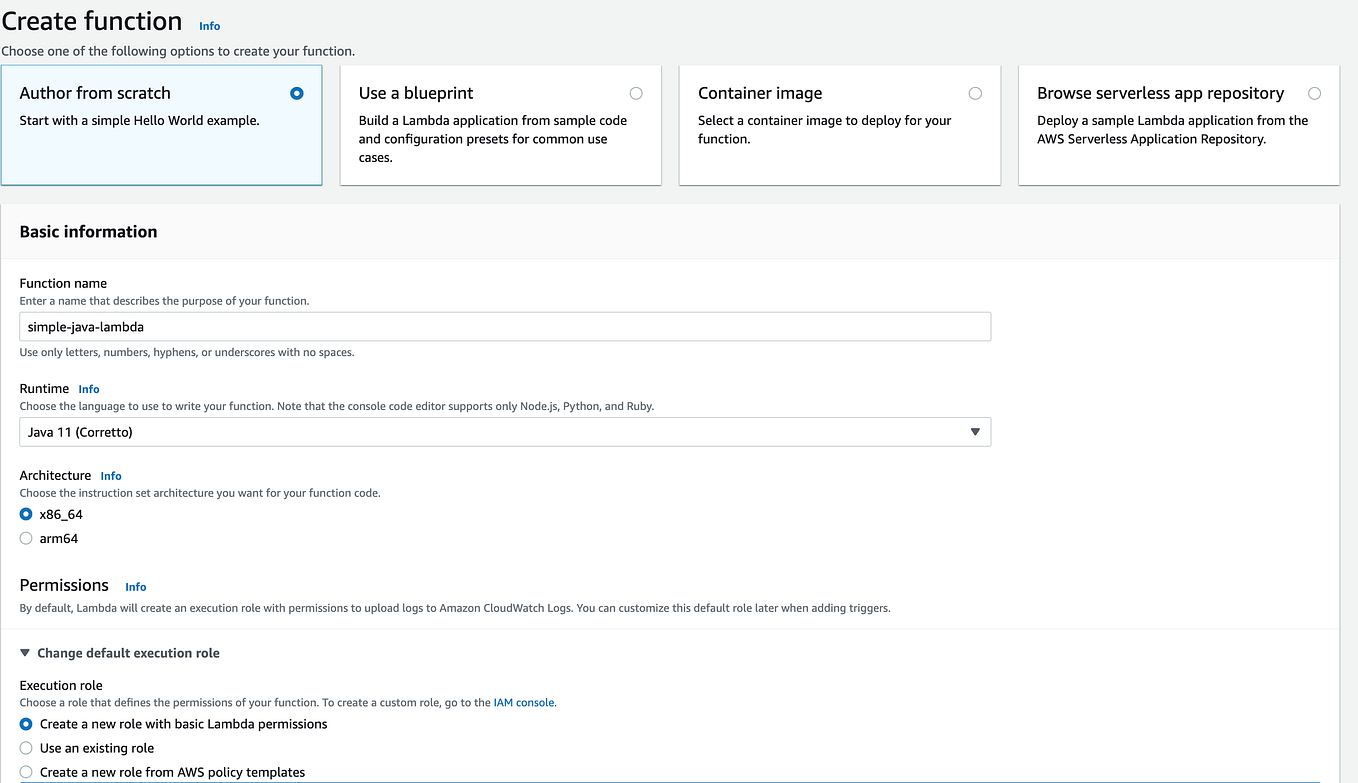Image resolution: width=1358 pixels, height=783 pixels.
Task: Click the Function name input field
Action: point(505,327)
